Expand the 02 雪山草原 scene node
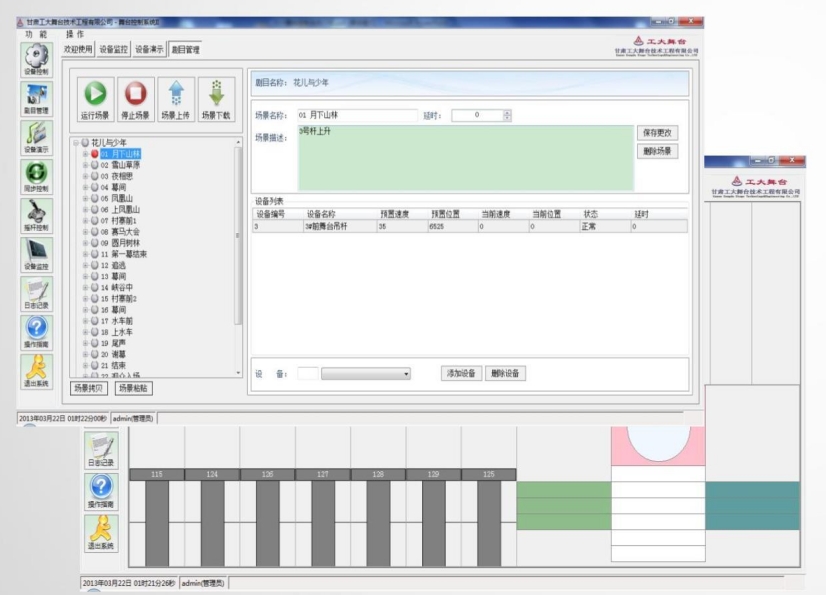The width and height of the screenshot is (826, 595). click(x=85, y=165)
